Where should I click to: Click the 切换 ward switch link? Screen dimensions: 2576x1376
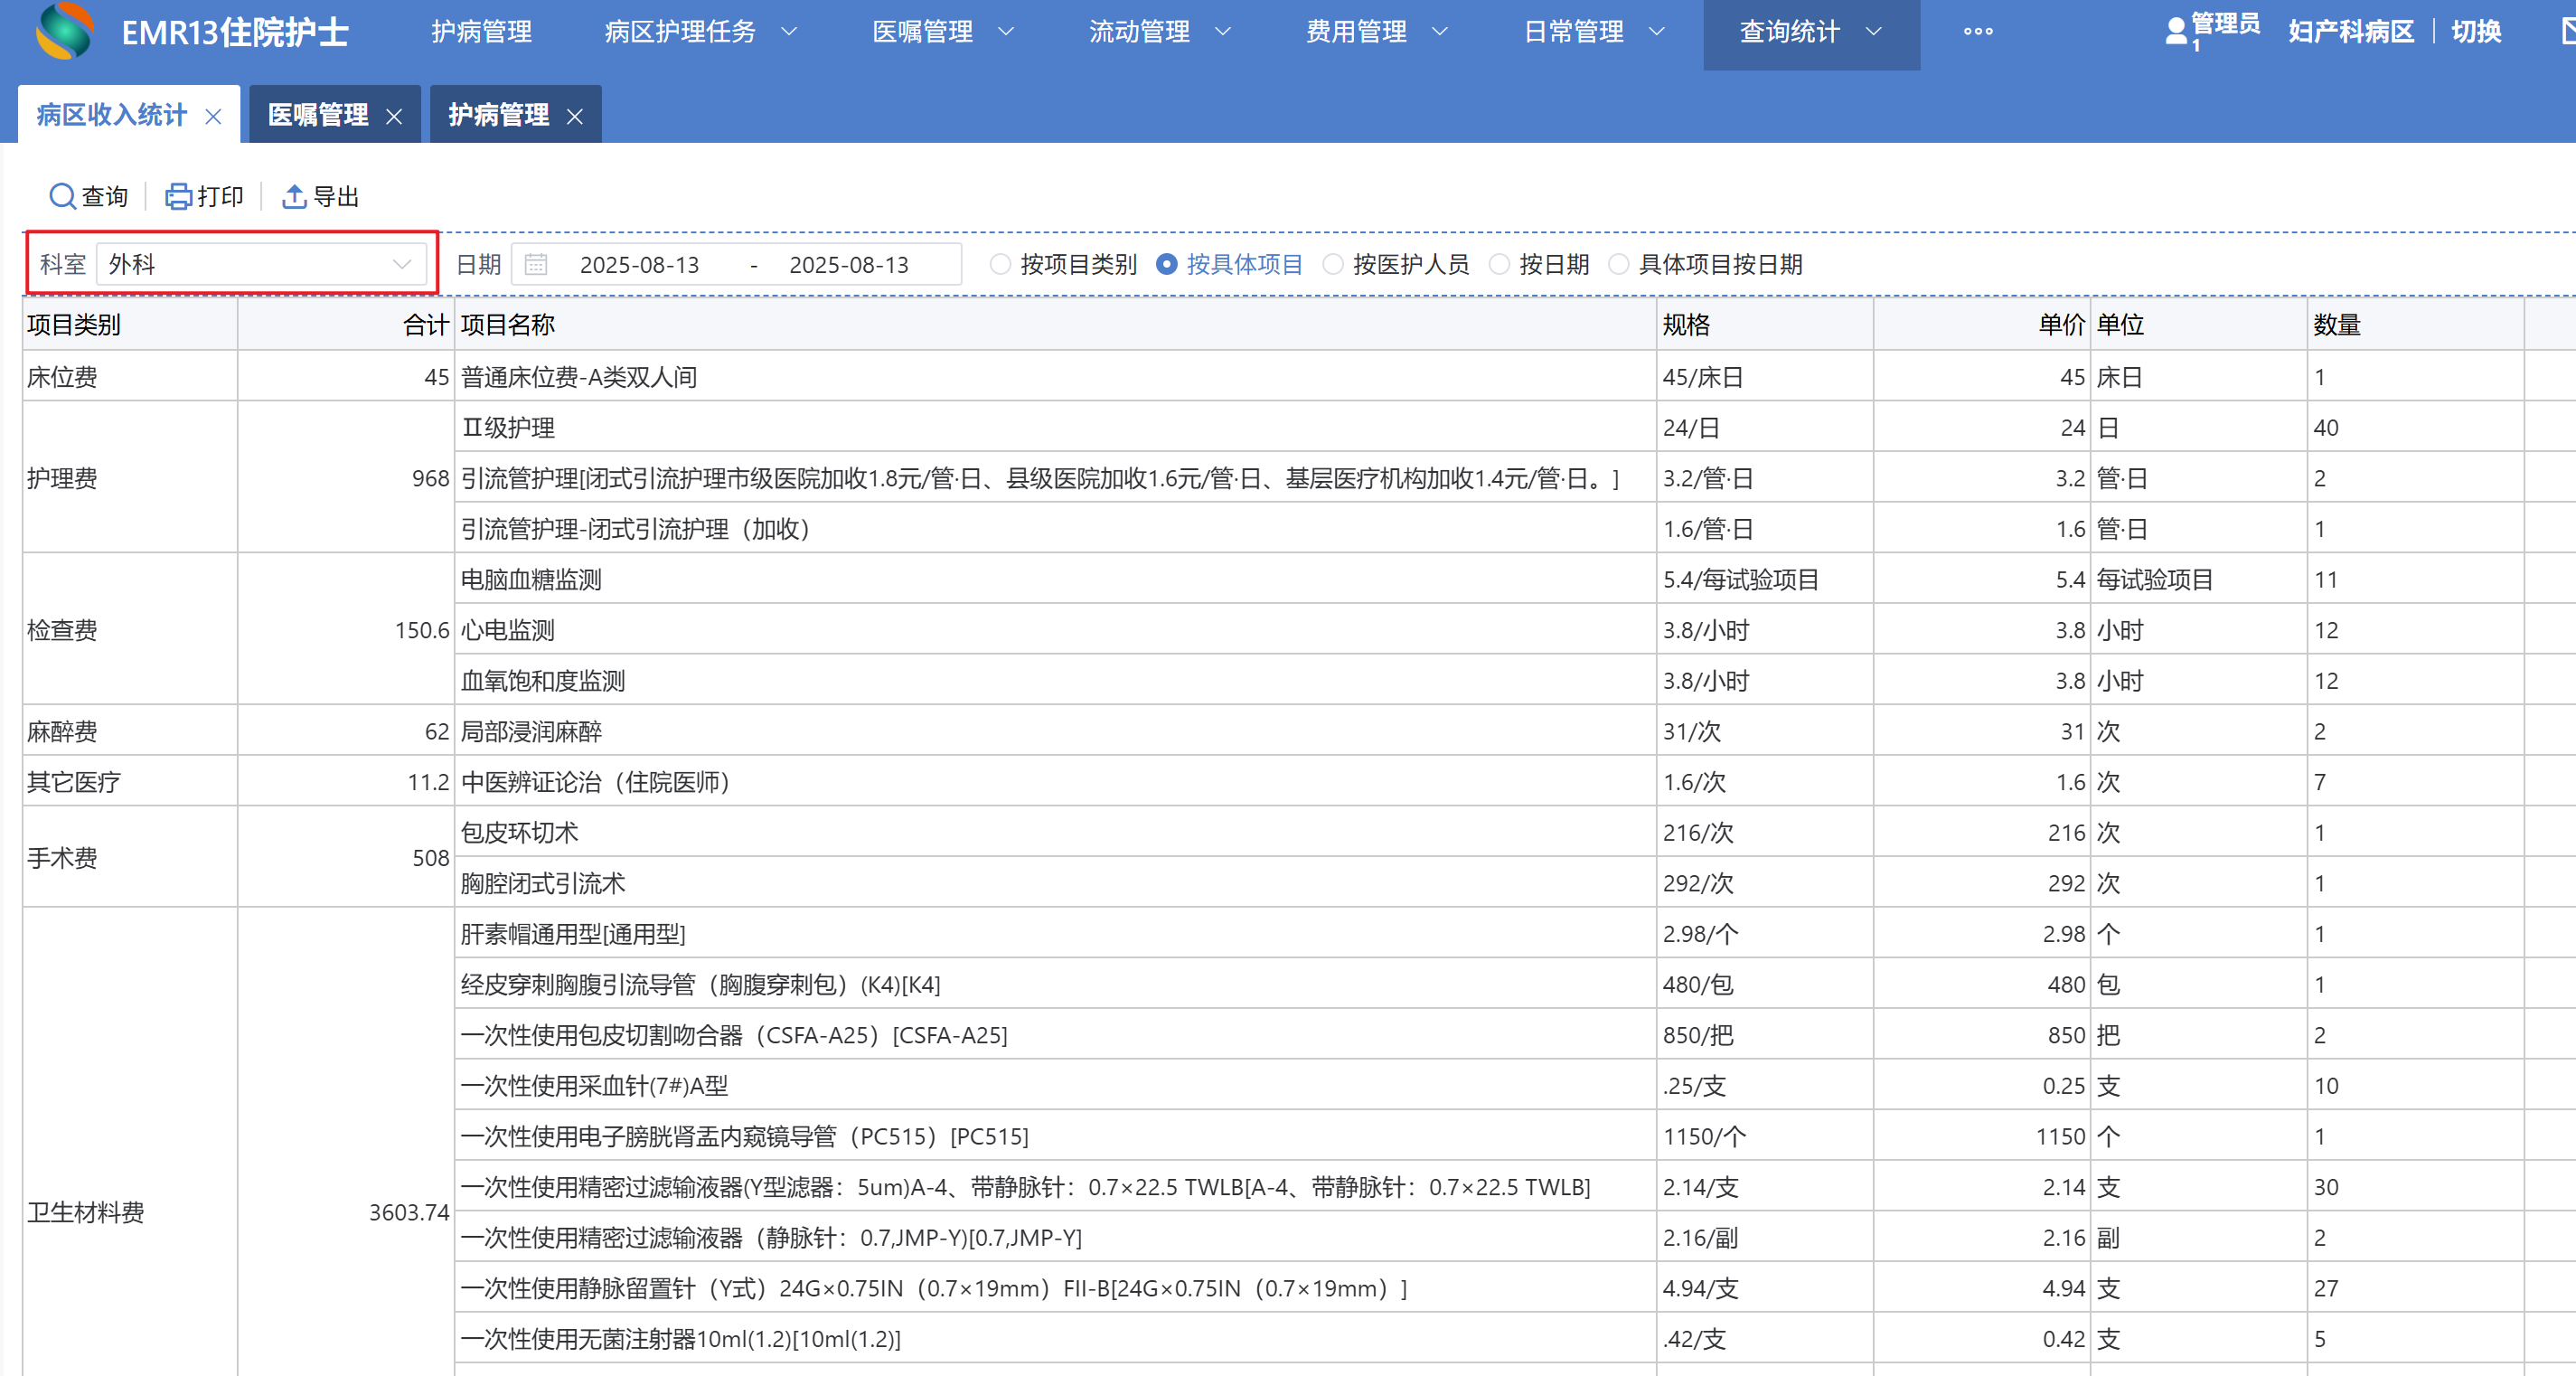click(x=2476, y=31)
